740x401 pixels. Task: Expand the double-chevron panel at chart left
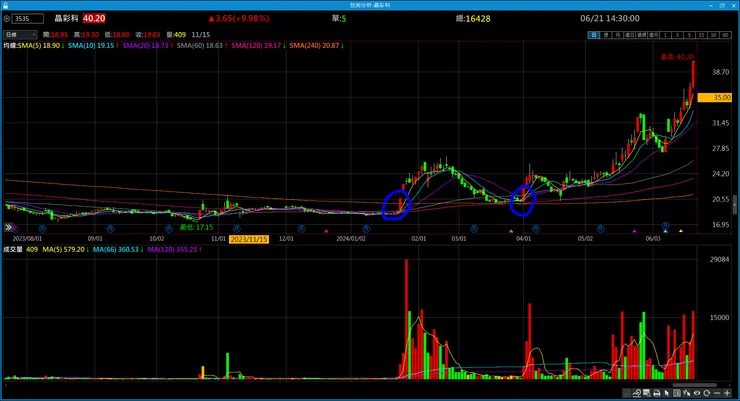pyautogui.click(x=8, y=227)
